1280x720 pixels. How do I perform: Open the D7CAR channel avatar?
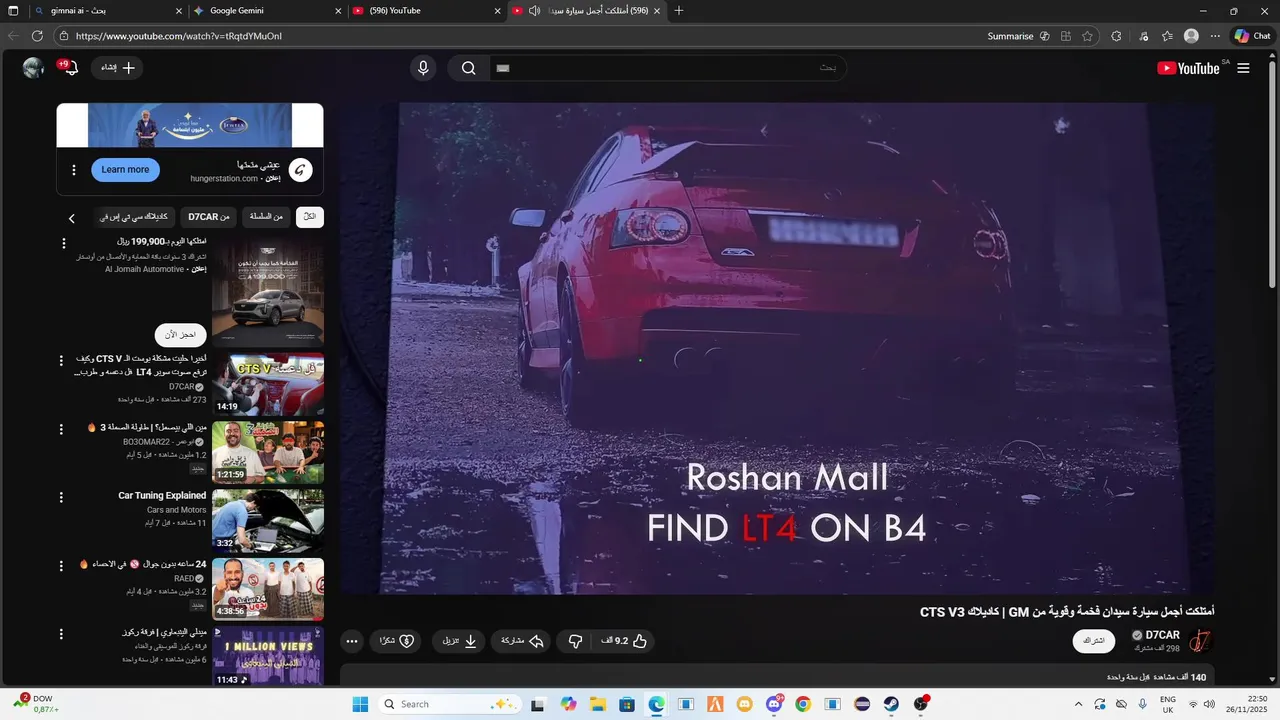[1200, 641]
